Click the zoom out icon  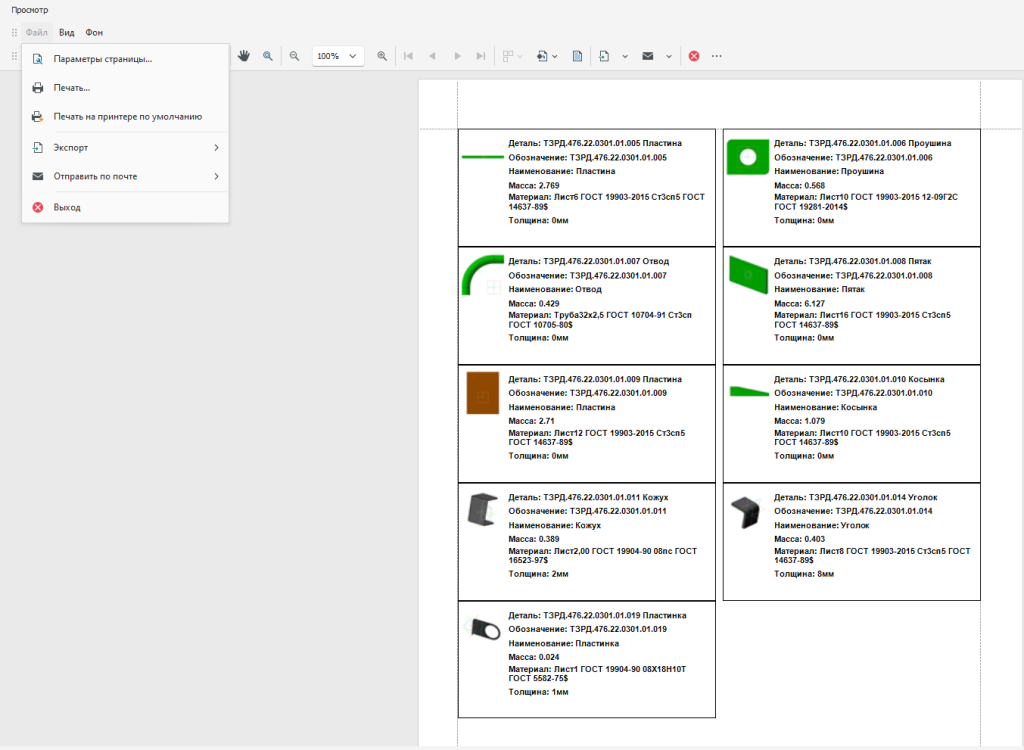tap(294, 56)
